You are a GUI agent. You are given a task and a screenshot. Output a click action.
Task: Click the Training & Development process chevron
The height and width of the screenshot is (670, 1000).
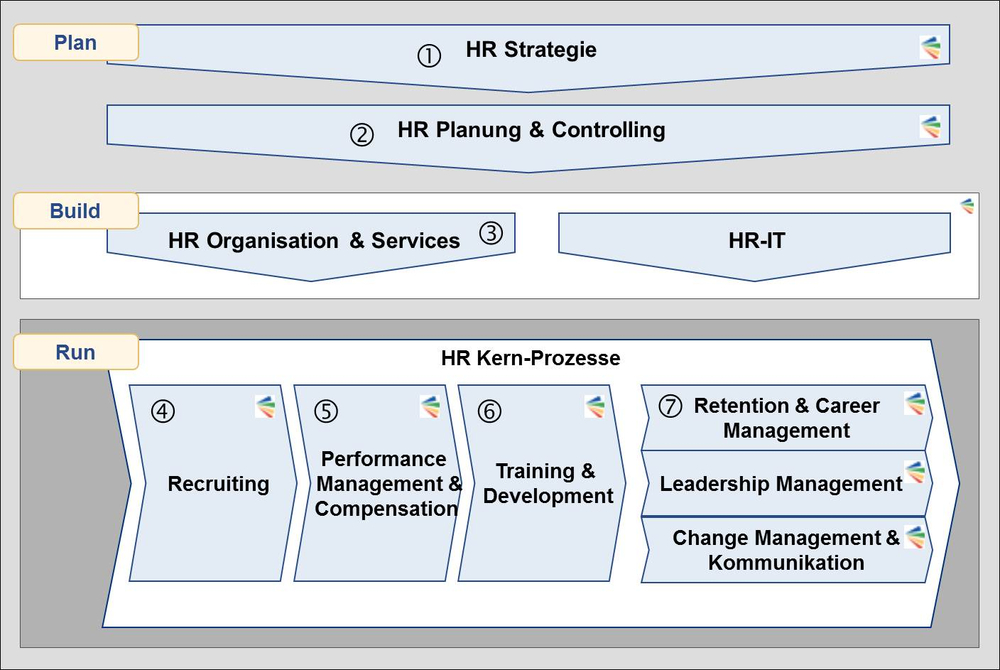tap(542, 483)
